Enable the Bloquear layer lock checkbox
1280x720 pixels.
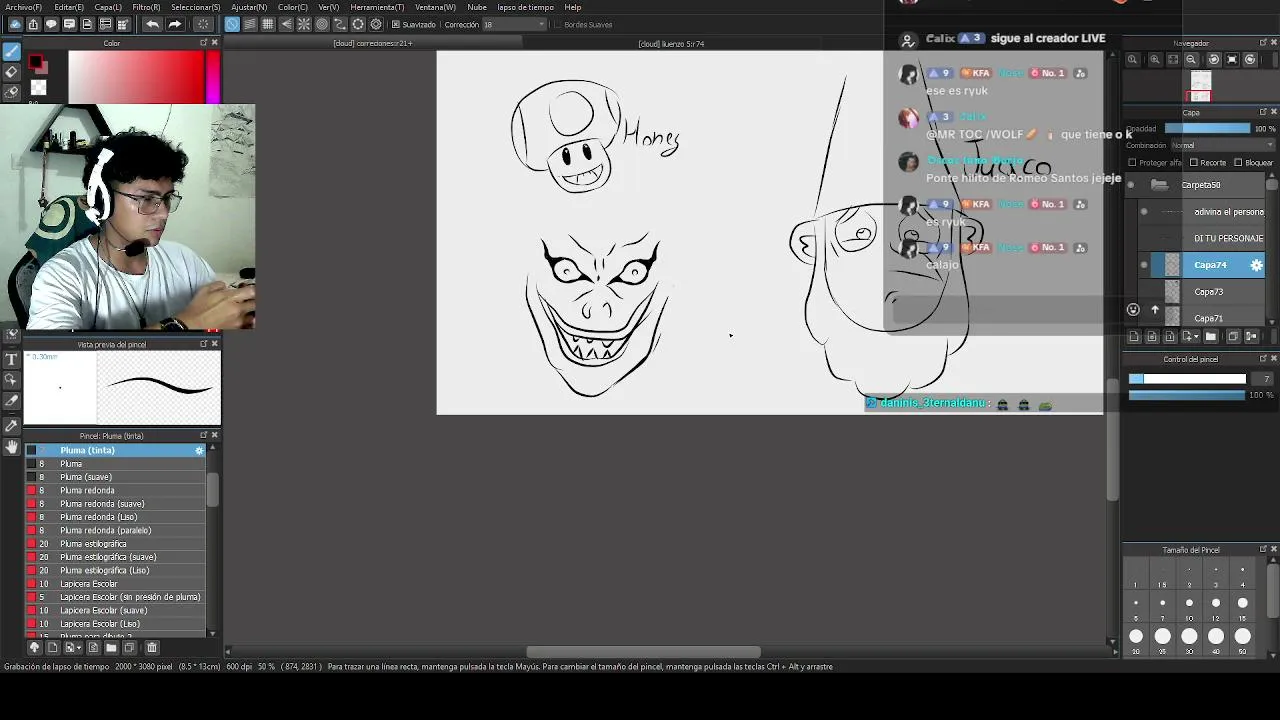[1238, 163]
